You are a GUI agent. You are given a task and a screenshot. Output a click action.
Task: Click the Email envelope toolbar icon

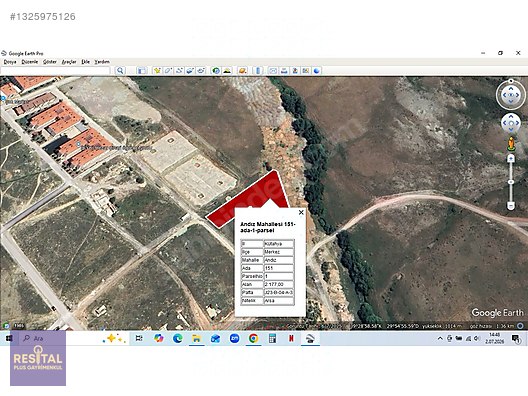273,70
